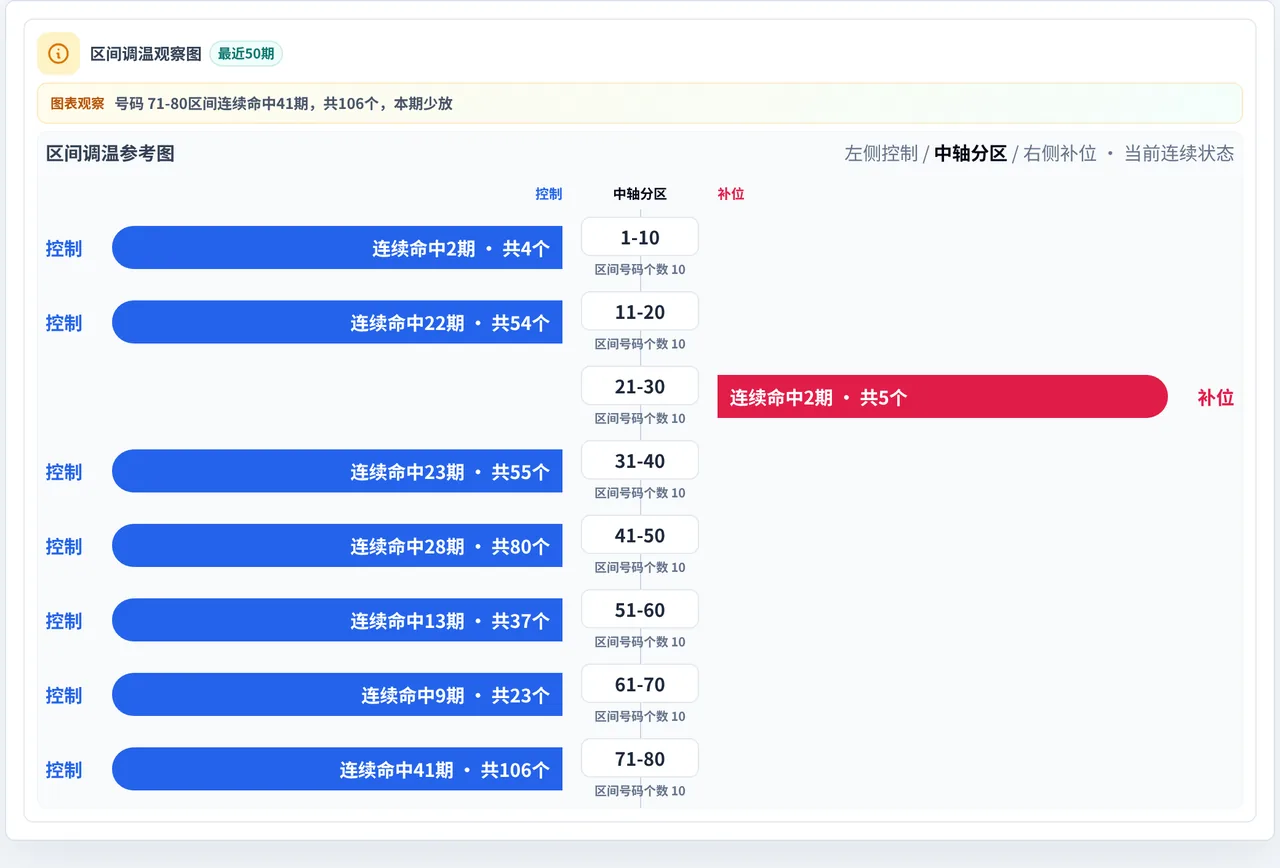Screen dimensions: 1280x868
Task: Click the red bar 连续命中2期 · 共5个
Action: 942,397
